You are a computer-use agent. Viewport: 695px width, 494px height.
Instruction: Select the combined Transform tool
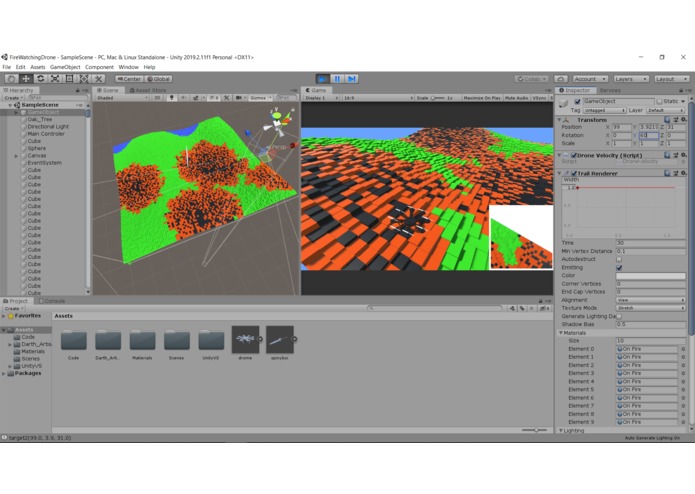[84, 79]
